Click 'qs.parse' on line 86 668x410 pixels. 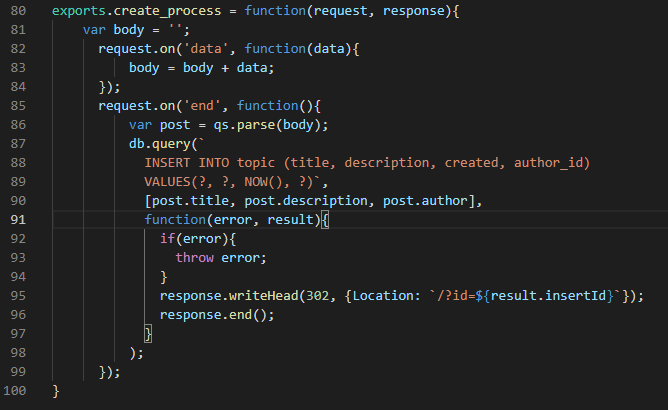(x=244, y=125)
